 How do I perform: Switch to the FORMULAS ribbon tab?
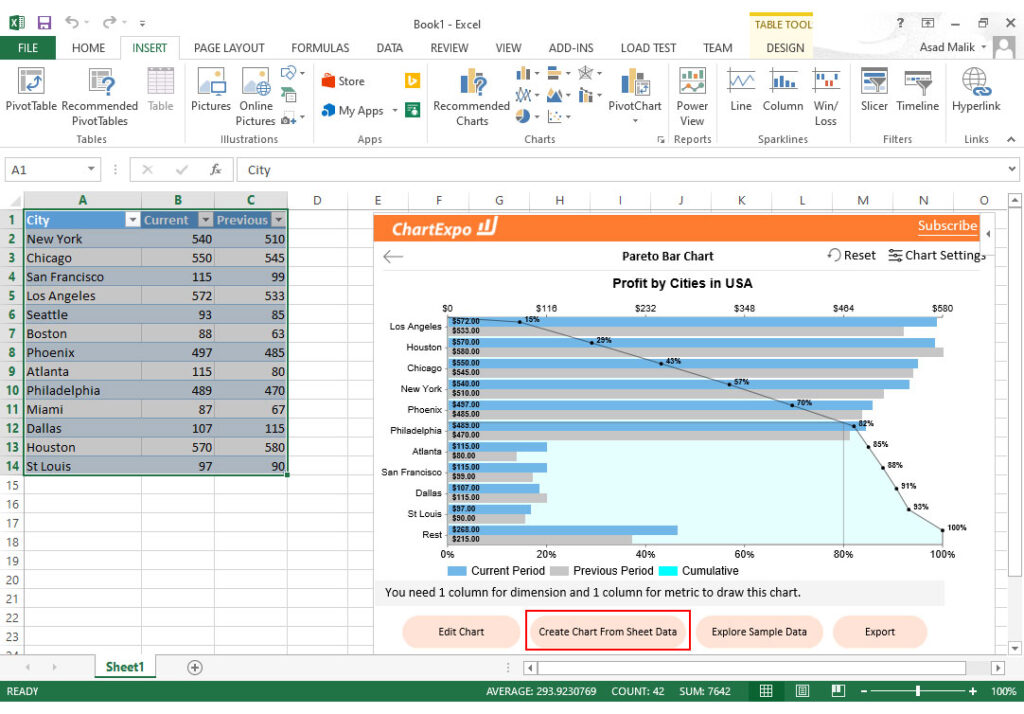[x=320, y=48]
